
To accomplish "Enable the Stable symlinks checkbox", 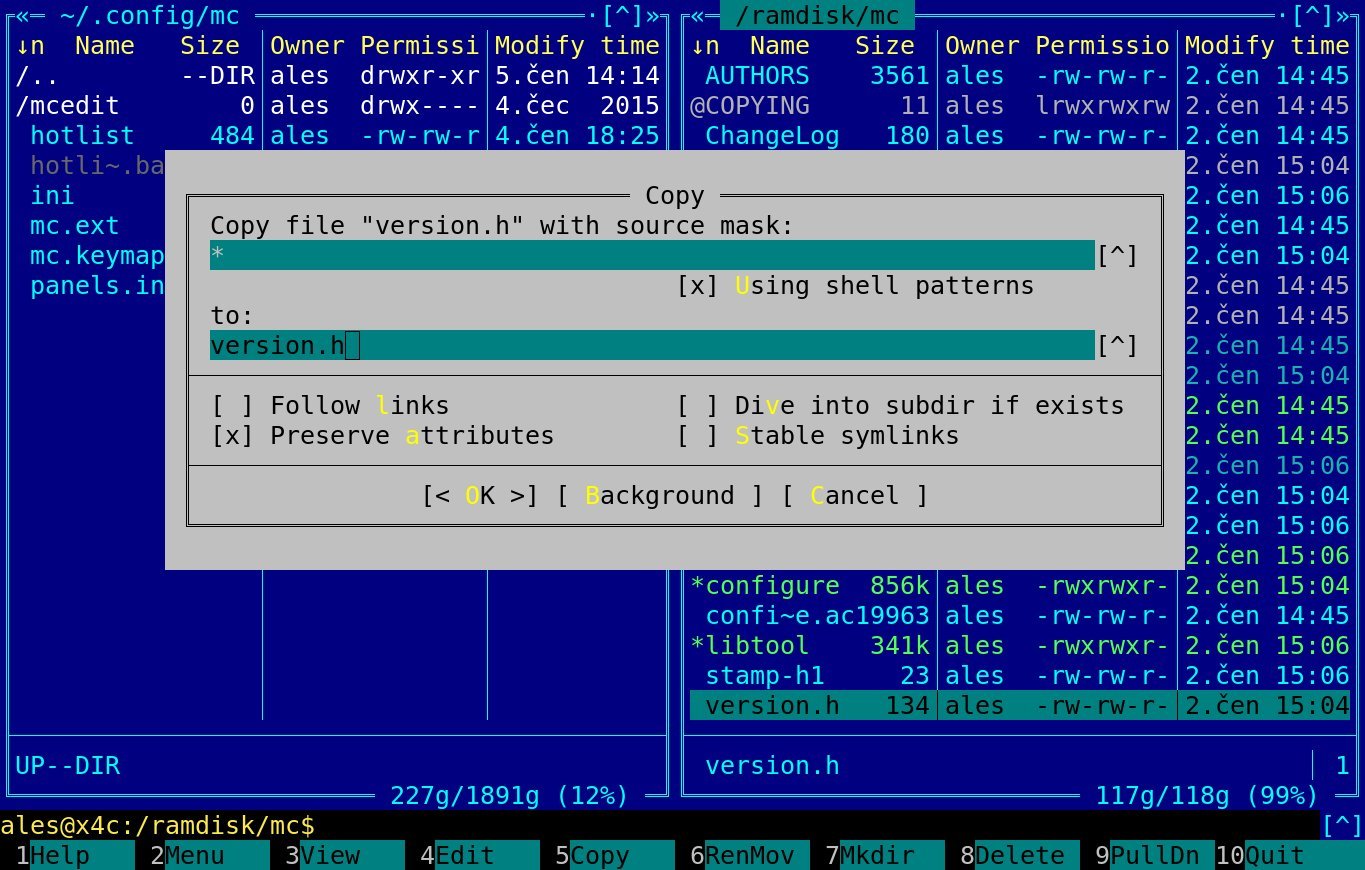I will 698,436.
